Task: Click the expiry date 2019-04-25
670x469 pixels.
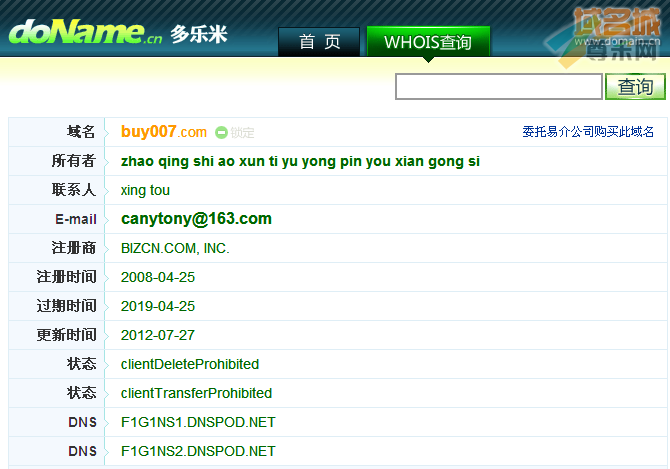Action: pos(158,306)
